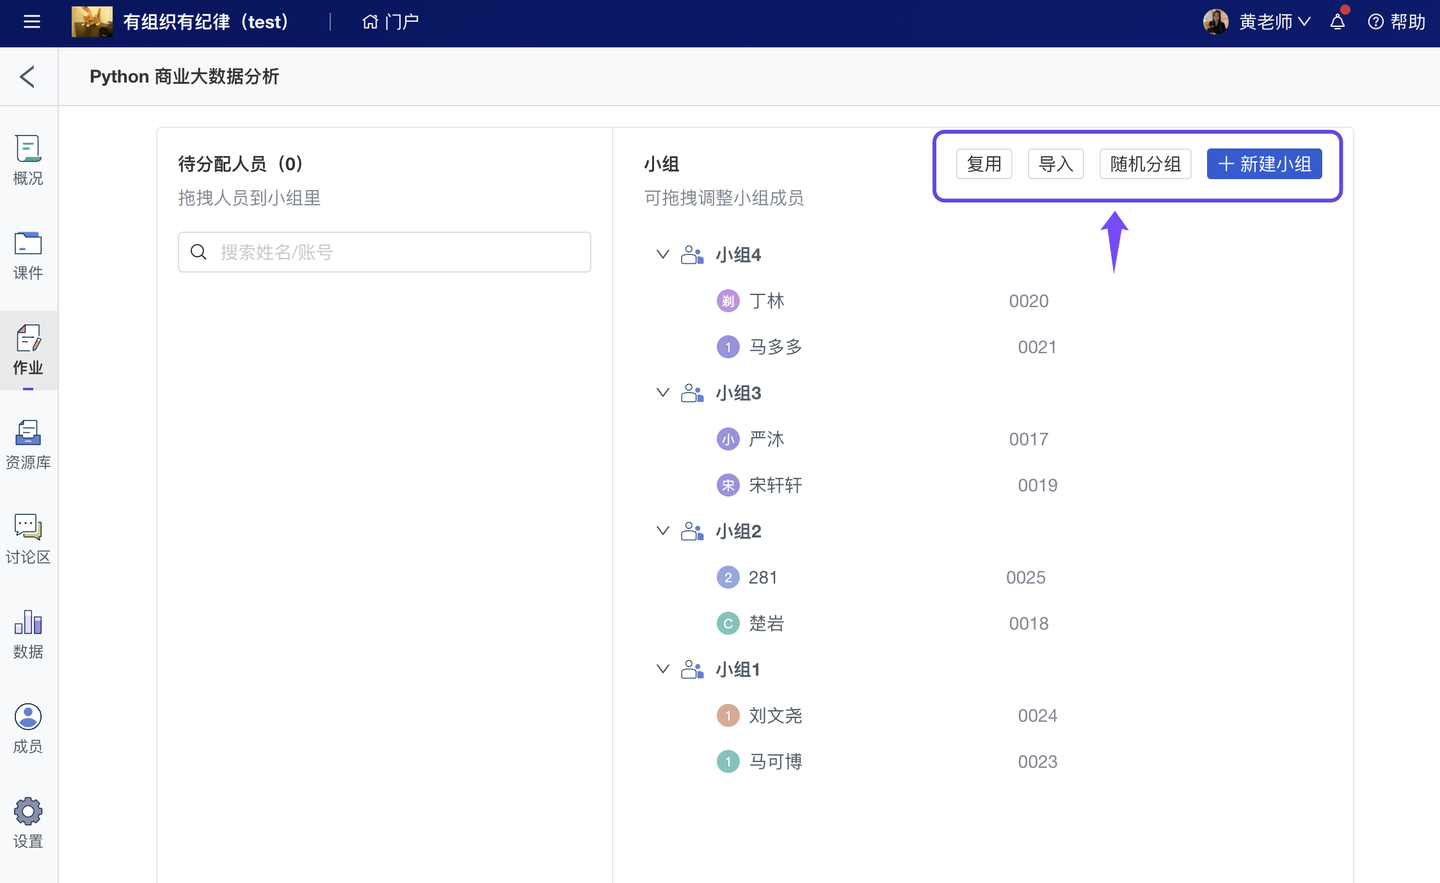This screenshot has height=883, width=1440.
Task: Go to 门户 home portal
Action: (390, 22)
